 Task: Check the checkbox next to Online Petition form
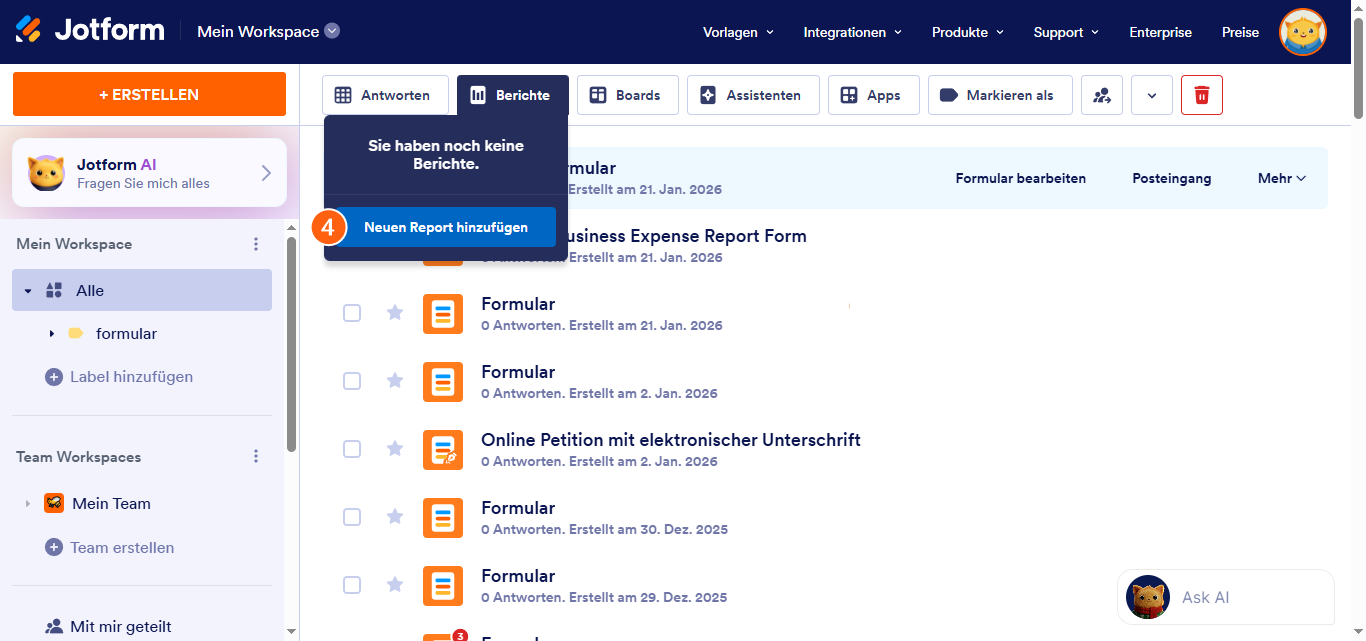pos(352,449)
